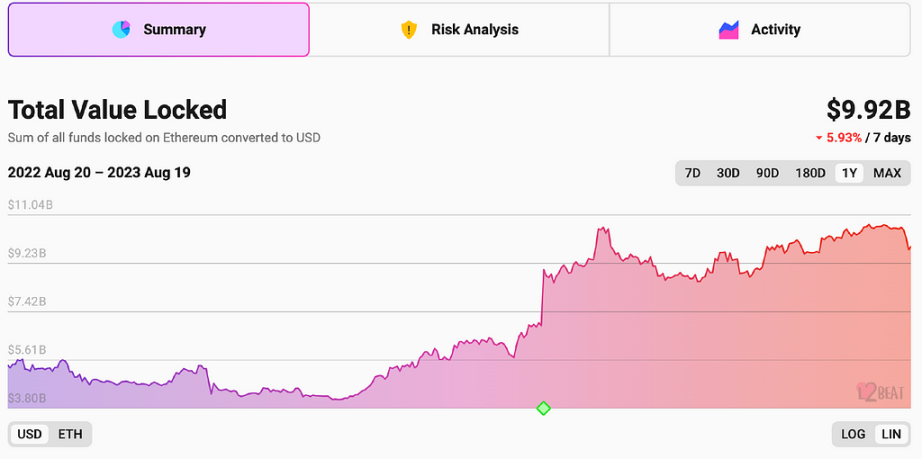This screenshot has width=922, height=459.
Task: Select the 90D time range
Action: (x=767, y=173)
